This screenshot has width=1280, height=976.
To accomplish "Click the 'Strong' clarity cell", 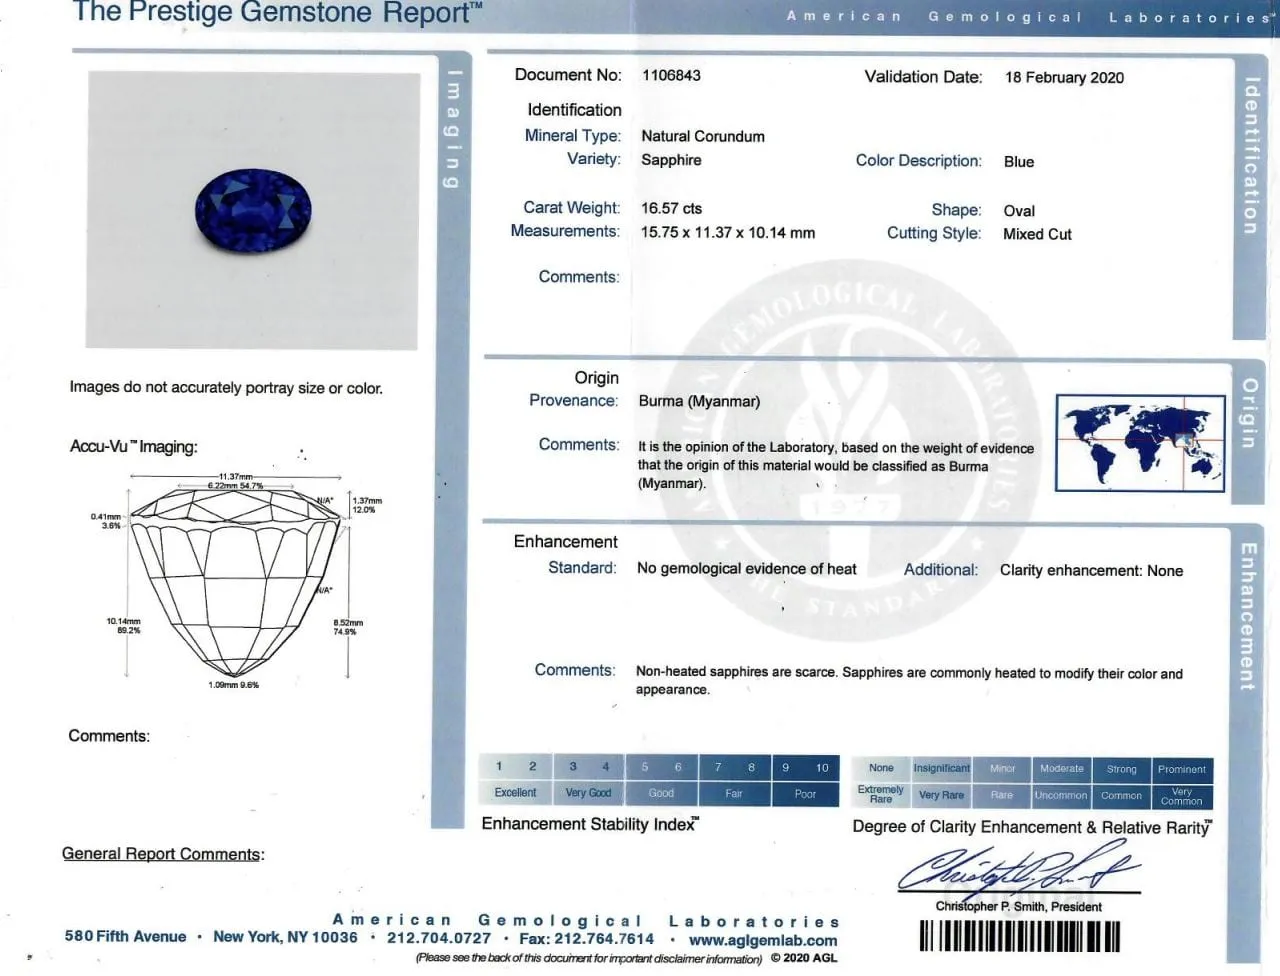I will (1121, 770).
